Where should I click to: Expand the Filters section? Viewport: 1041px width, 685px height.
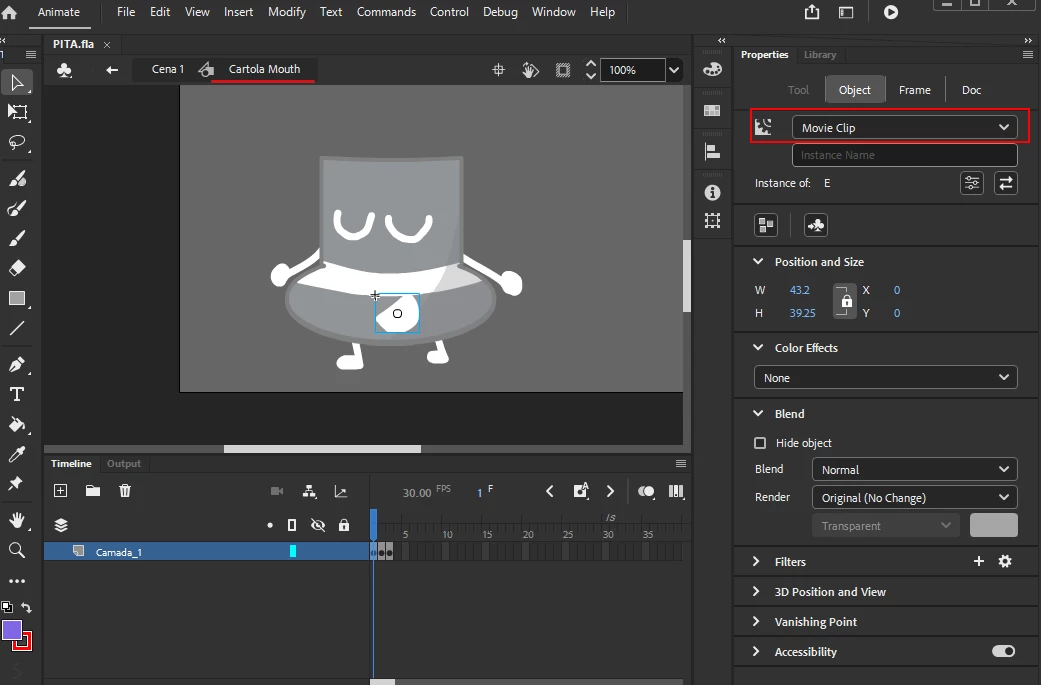point(790,562)
